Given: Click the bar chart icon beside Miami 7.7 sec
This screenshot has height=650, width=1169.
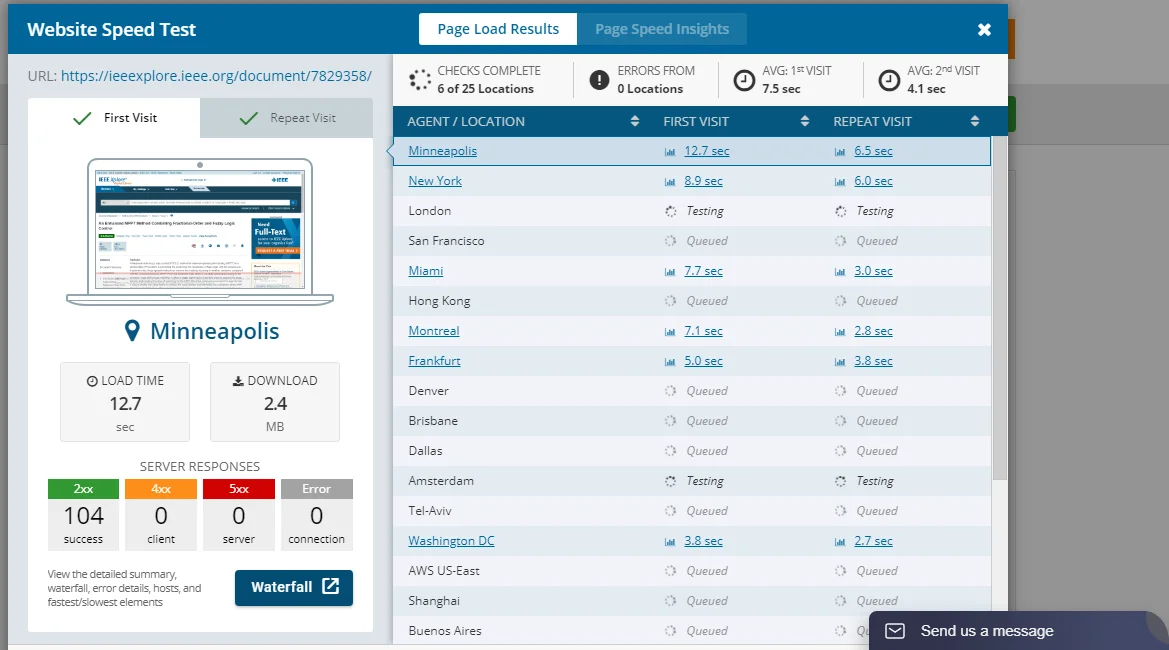Looking at the screenshot, I should click(x=670, y=272).
